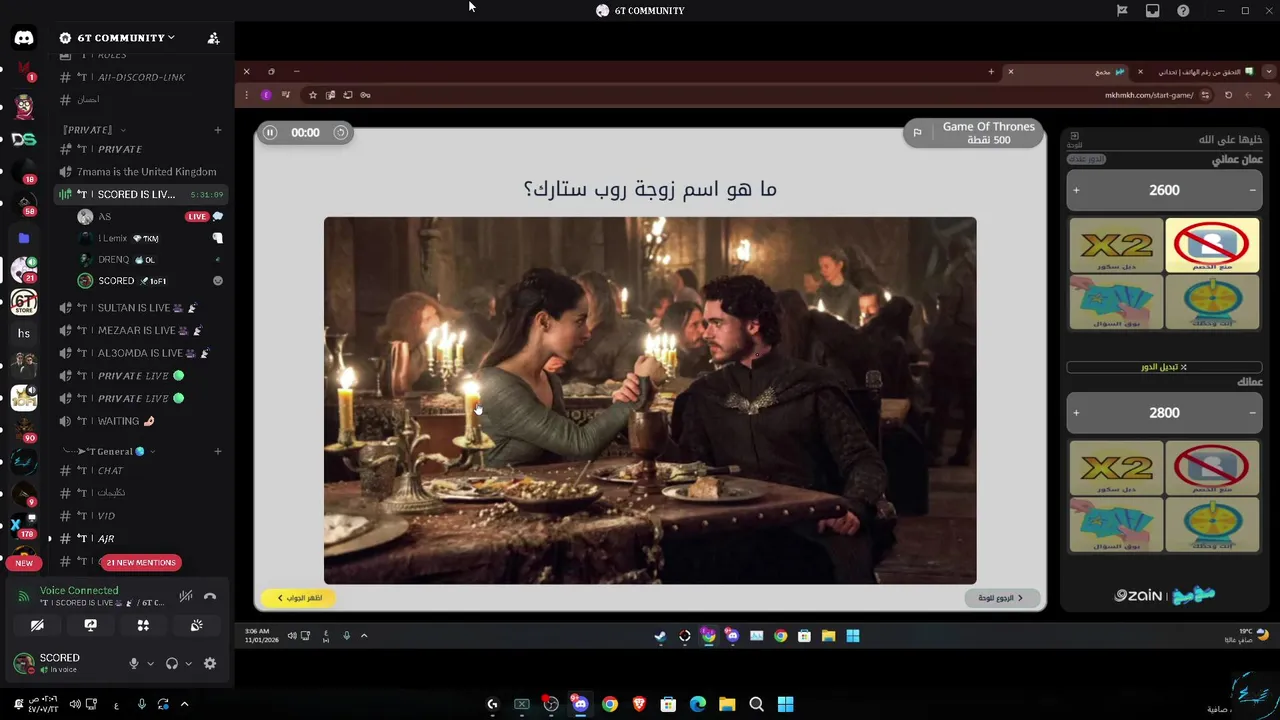This screenshot has height=720, width=1280.
Task: Open headphone output options dropdown arrow
Action: coord(188,663)
